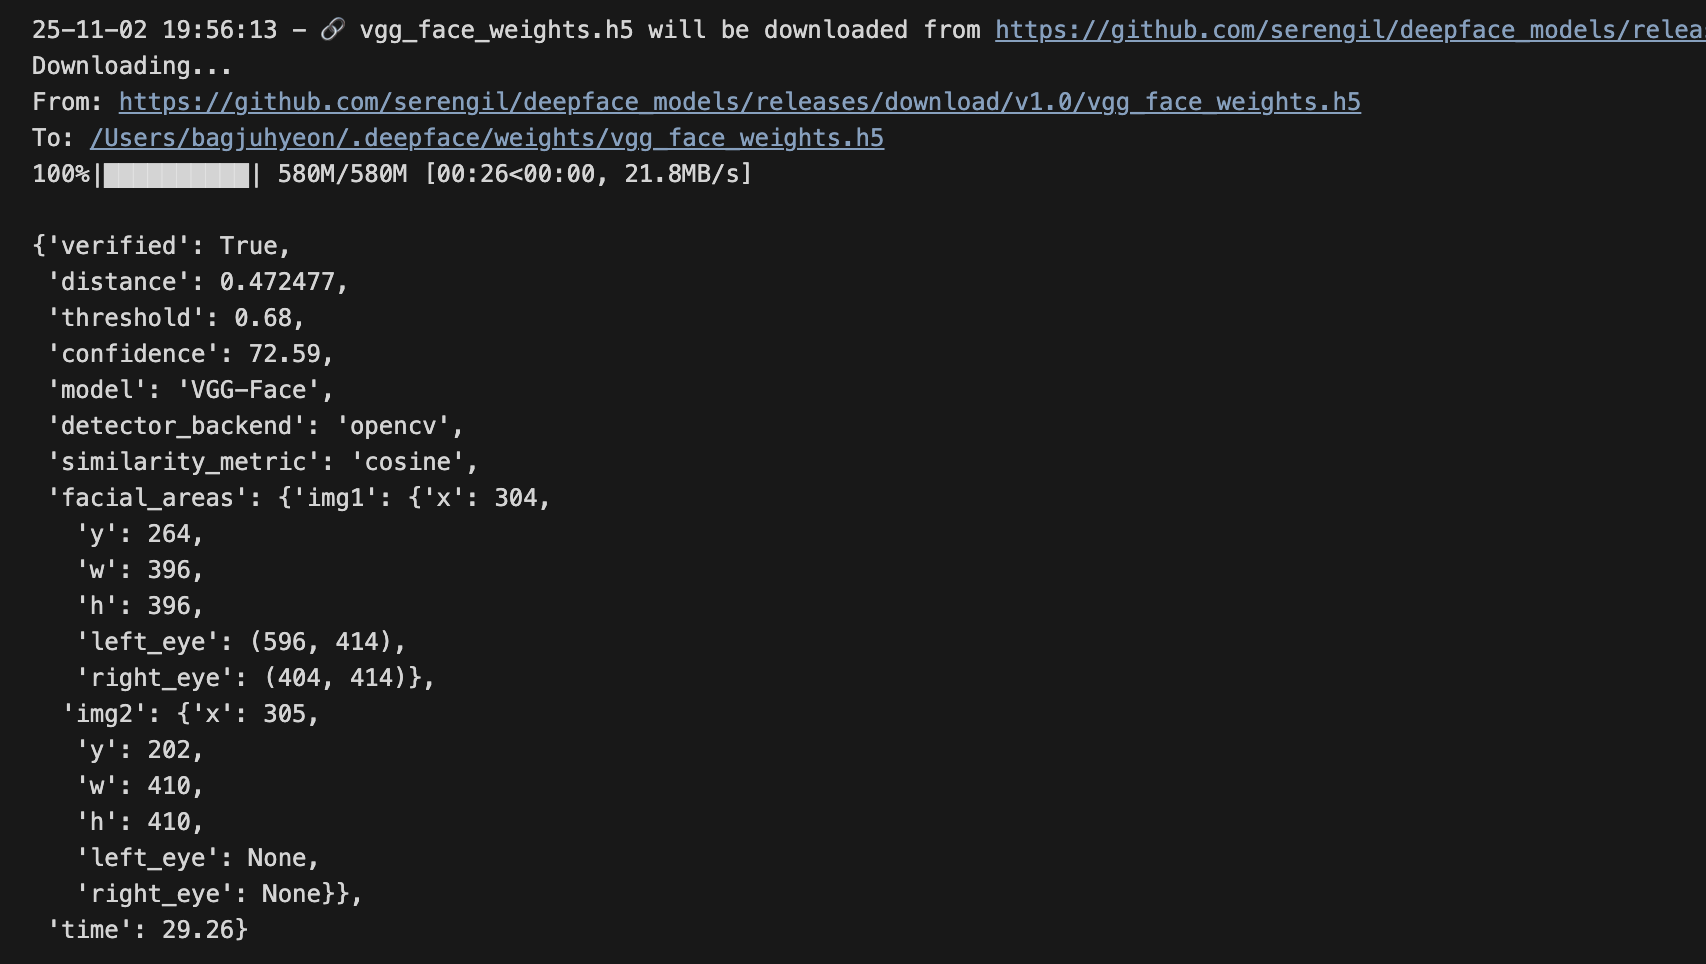The image size is (1706, 964).
Task: Click the chain link icon before vgg_face_weights.h5
Action: 332,30
